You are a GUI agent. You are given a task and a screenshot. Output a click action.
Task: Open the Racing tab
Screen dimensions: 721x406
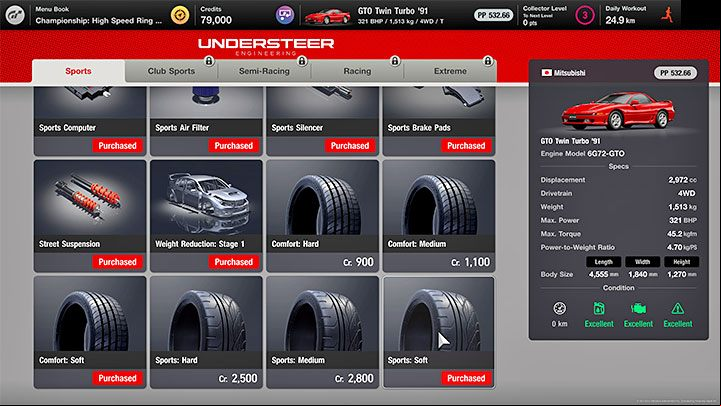point(357,71)
